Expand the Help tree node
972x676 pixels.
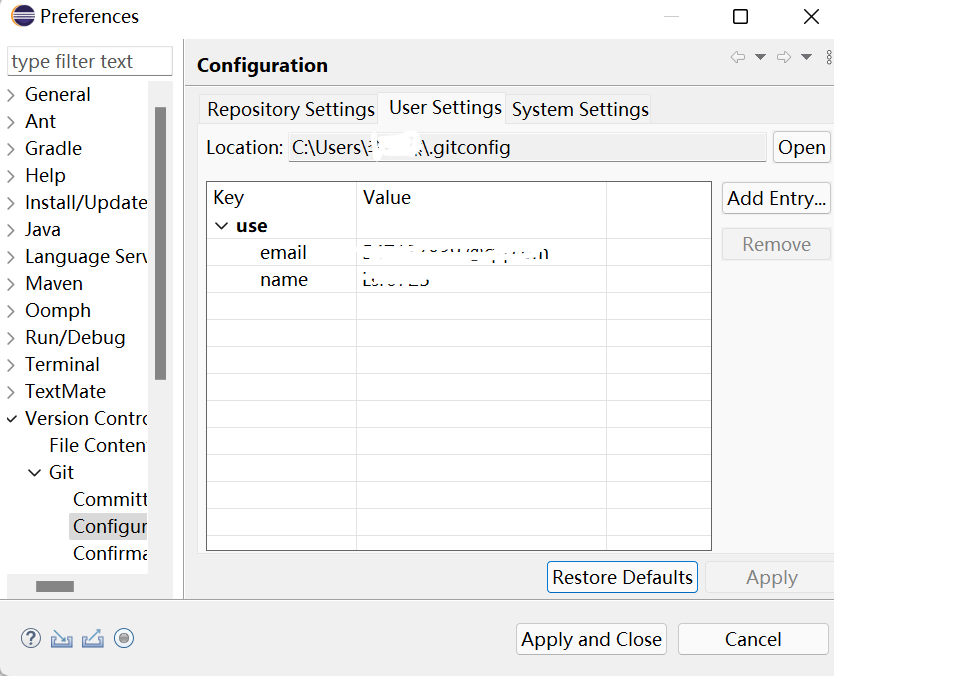(x=11, y=176)
